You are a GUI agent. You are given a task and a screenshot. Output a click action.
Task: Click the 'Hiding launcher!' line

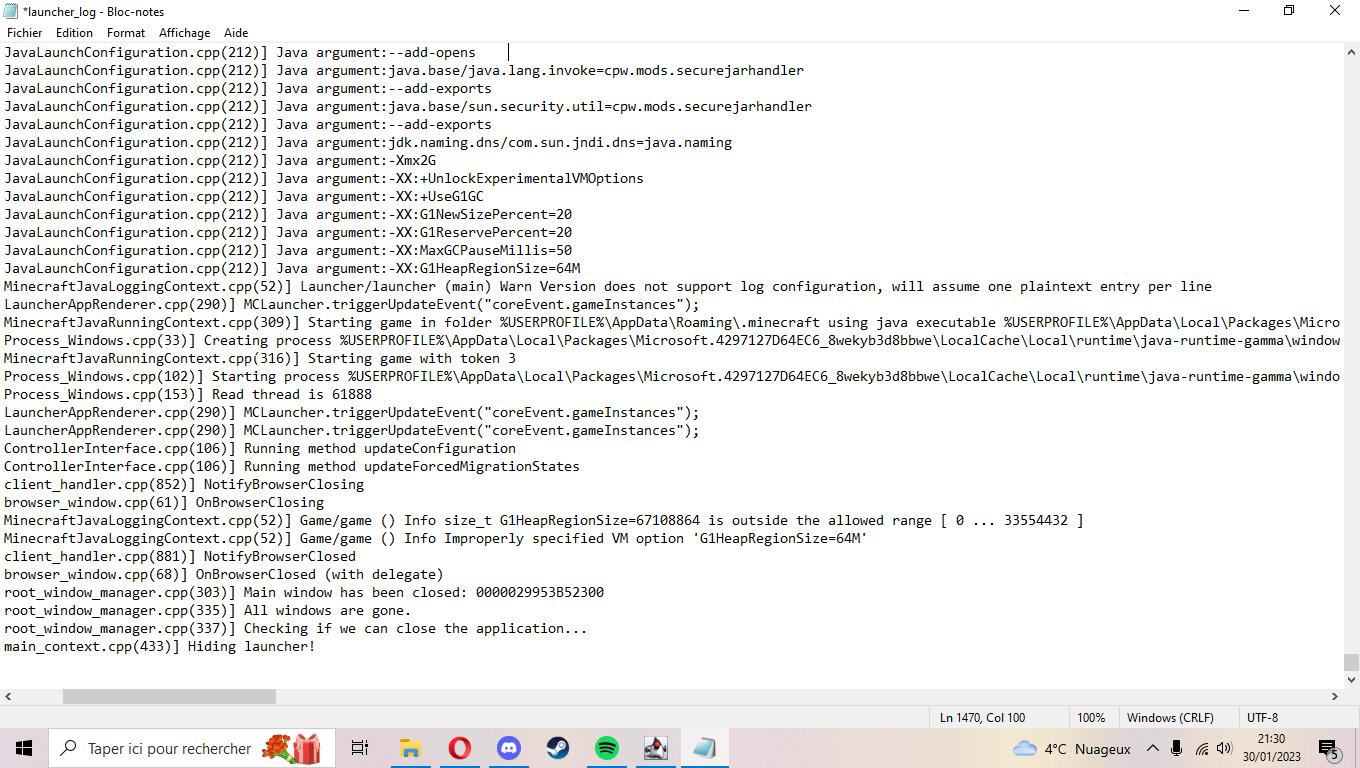click(160, 646)
